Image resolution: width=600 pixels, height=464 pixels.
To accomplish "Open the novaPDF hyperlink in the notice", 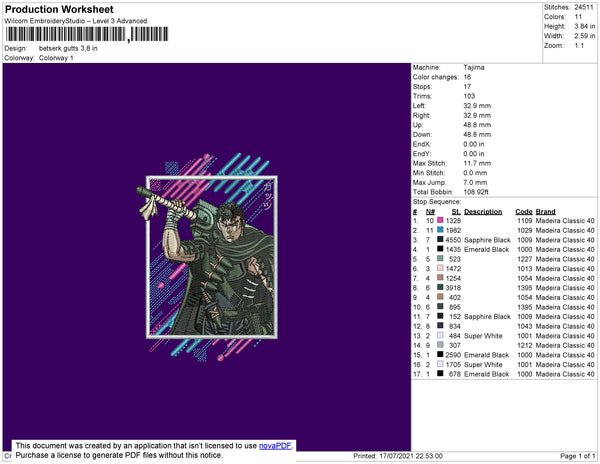I will pyautogui.click(x=275, y=446).
